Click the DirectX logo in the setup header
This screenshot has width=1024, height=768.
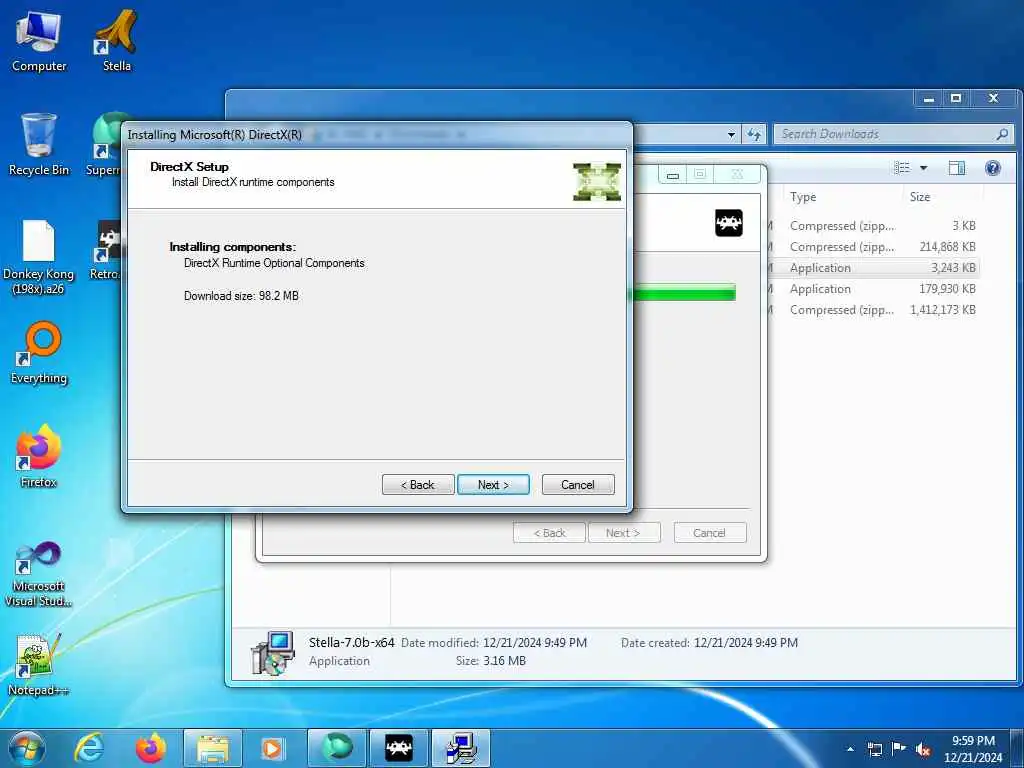(597, 182)
